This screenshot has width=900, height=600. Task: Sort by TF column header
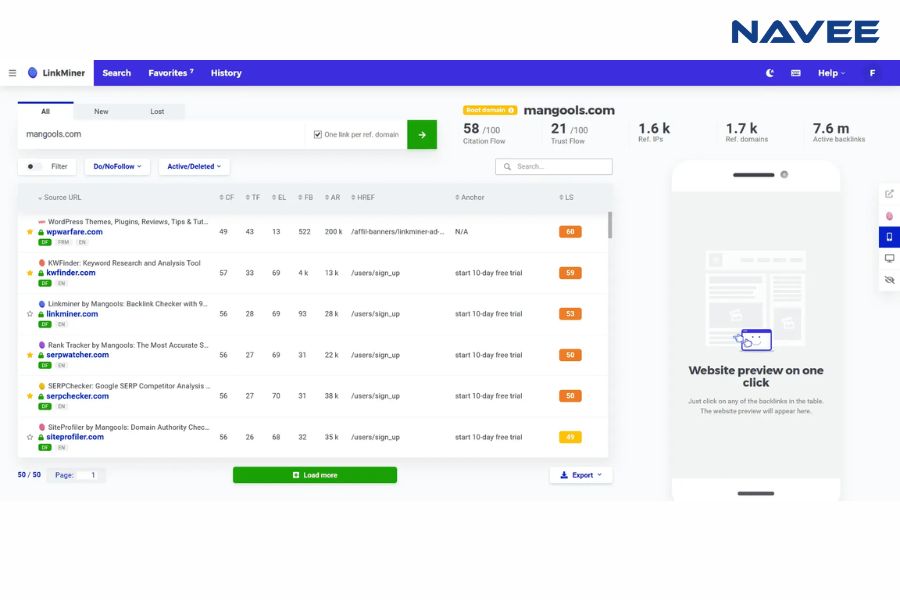point(253,198)
